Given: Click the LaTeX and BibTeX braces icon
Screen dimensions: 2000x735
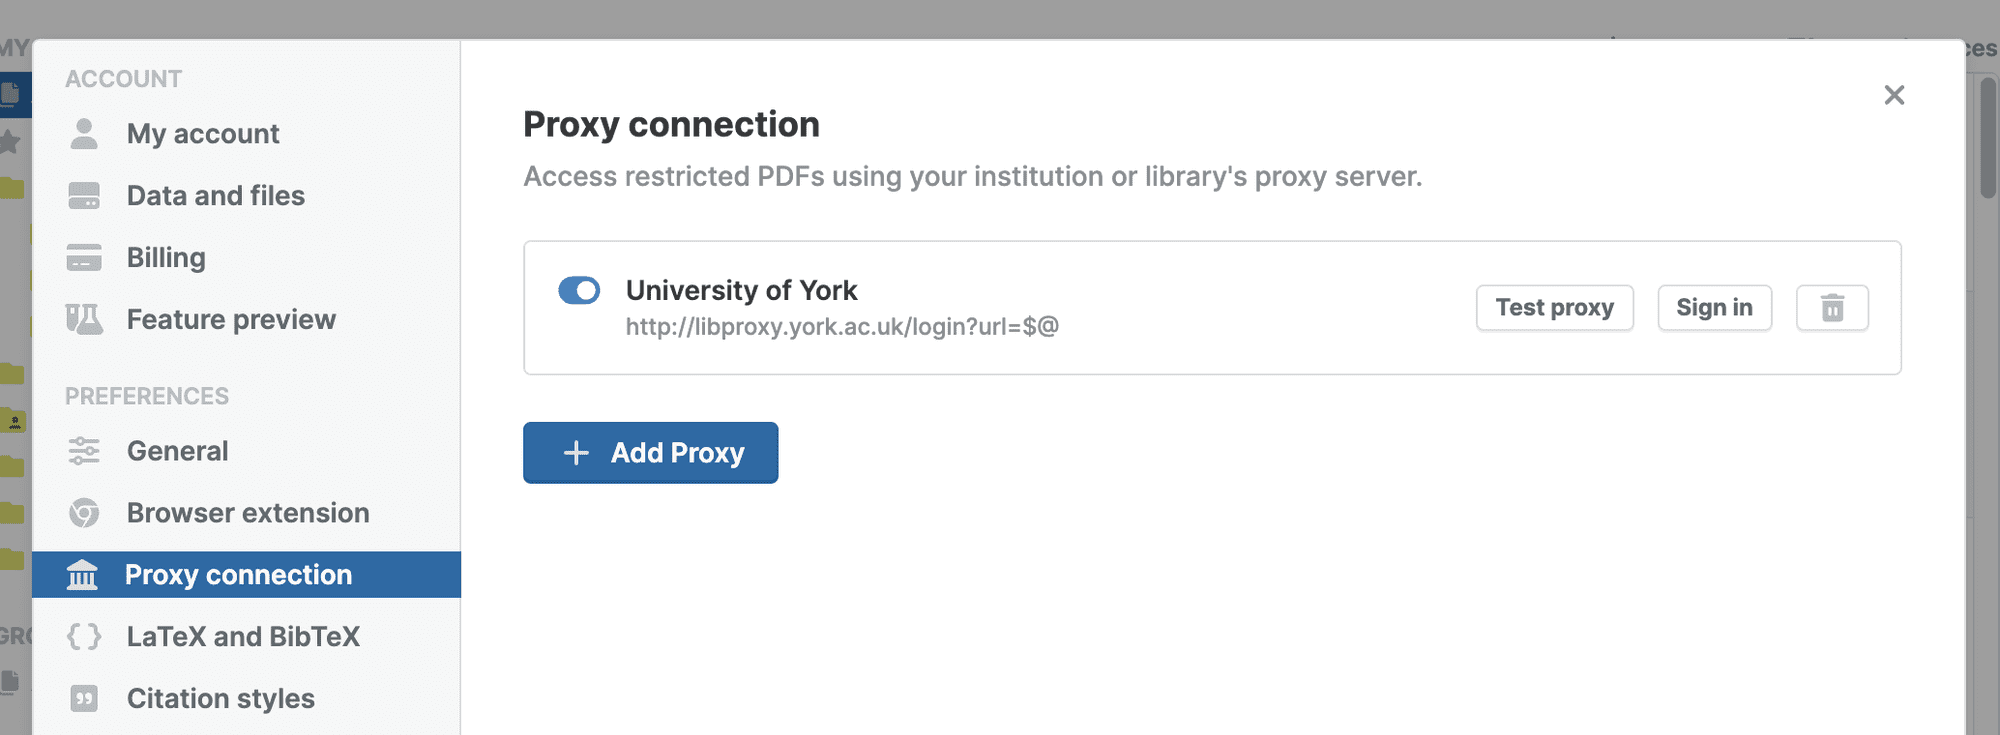Looking at the screenshot, I should click(x=84, y=637).
